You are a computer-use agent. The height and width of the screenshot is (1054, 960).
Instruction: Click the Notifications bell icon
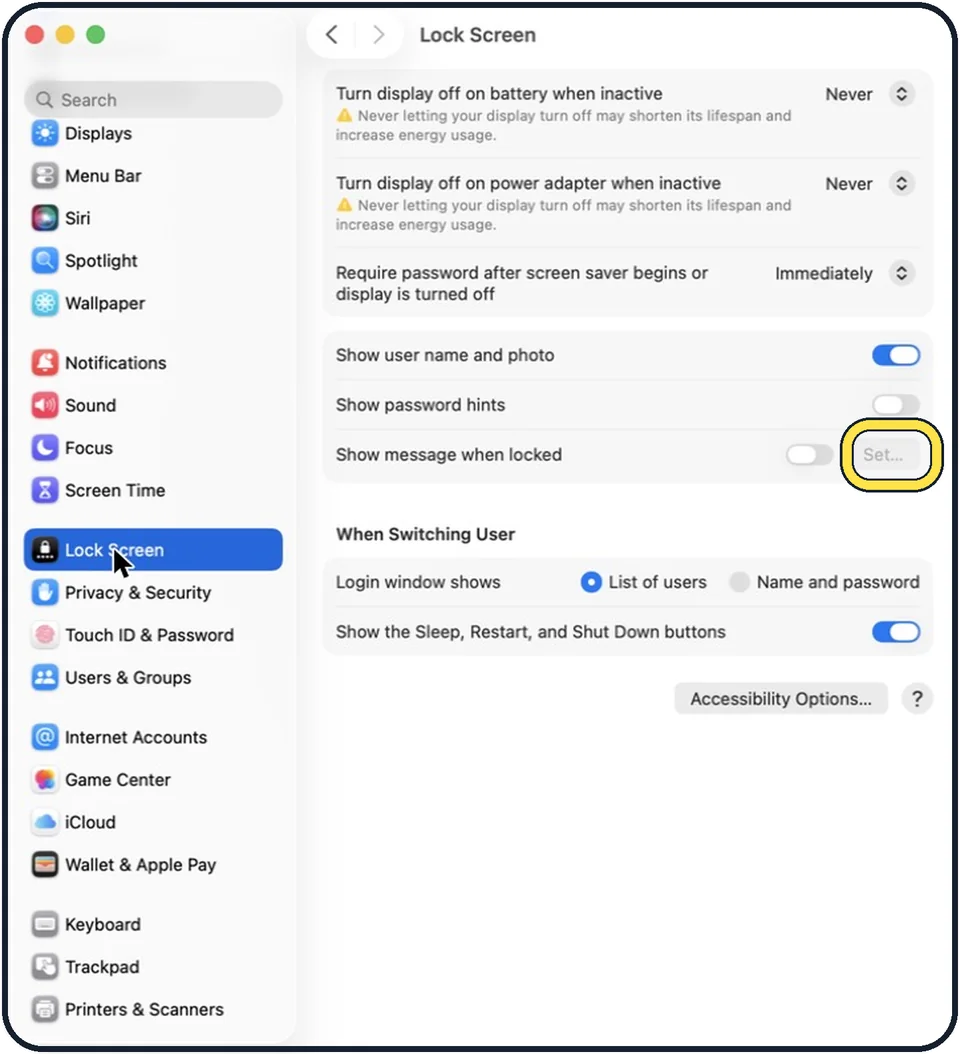pos(45,363)
